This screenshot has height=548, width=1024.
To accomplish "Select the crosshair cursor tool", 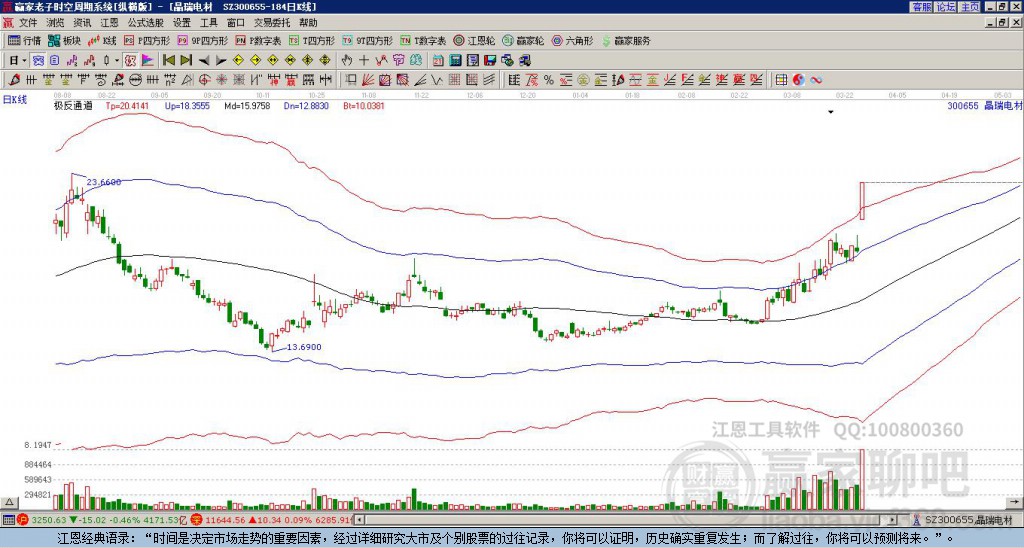I will (x=364, y=61).
